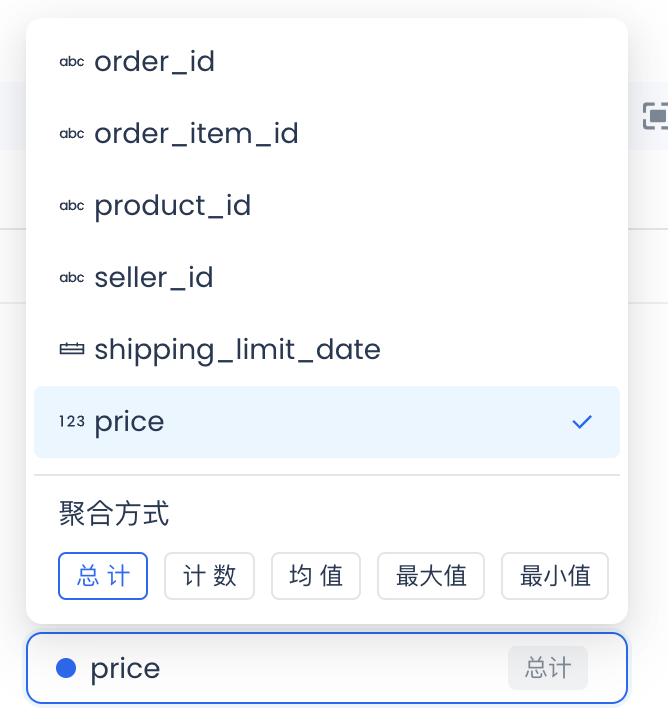668x714 pixels.
Task: Click the string type icon for product_id
Action: [x=72, y=206]
